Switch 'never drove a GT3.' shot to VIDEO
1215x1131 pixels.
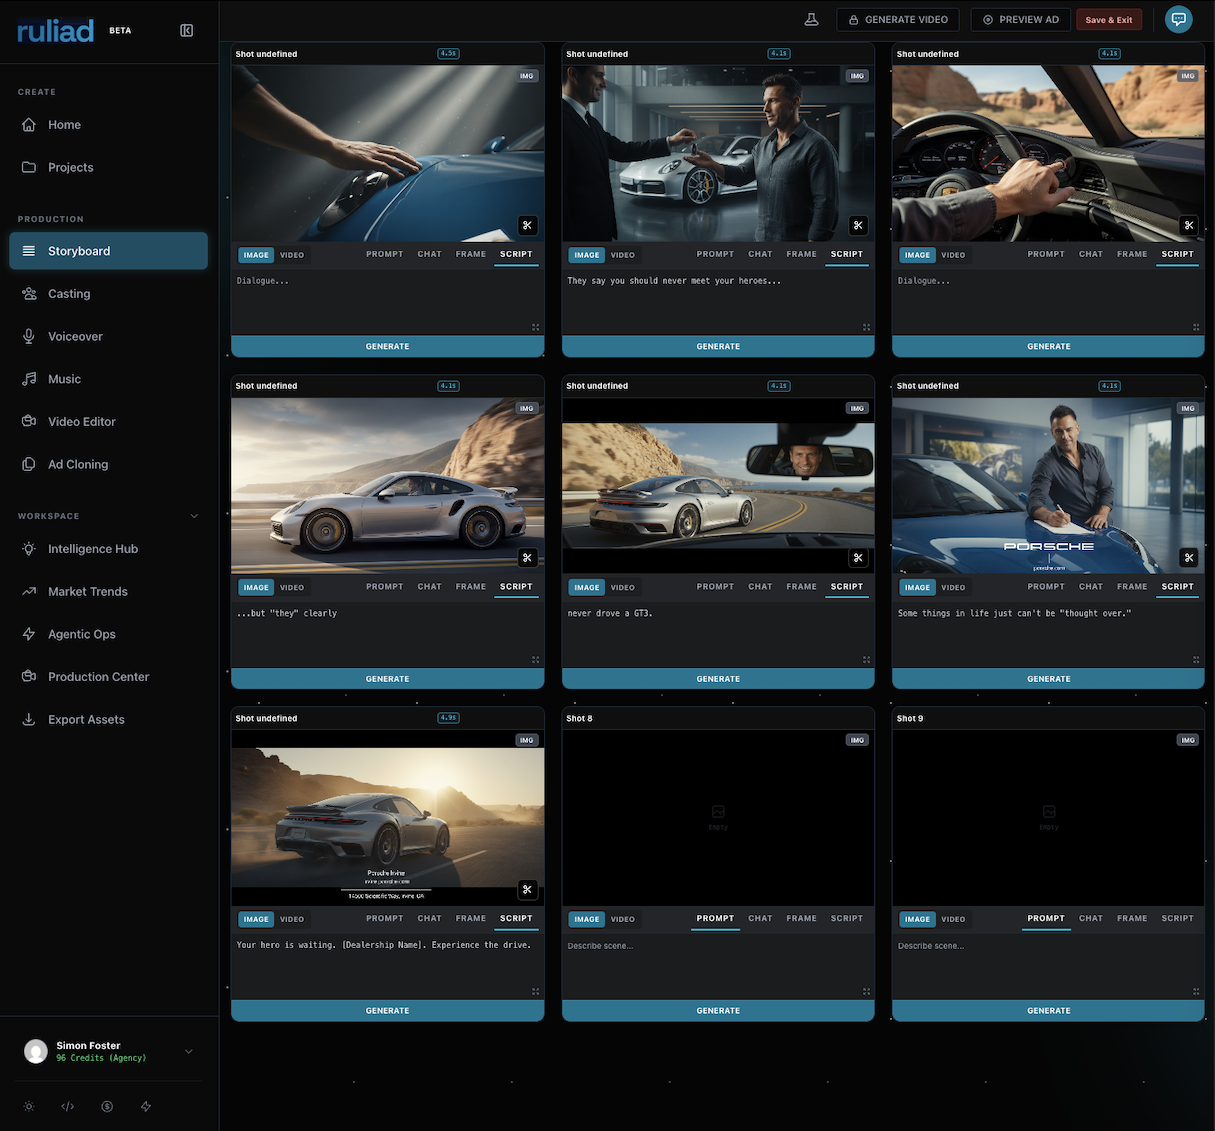coord(623,587)
